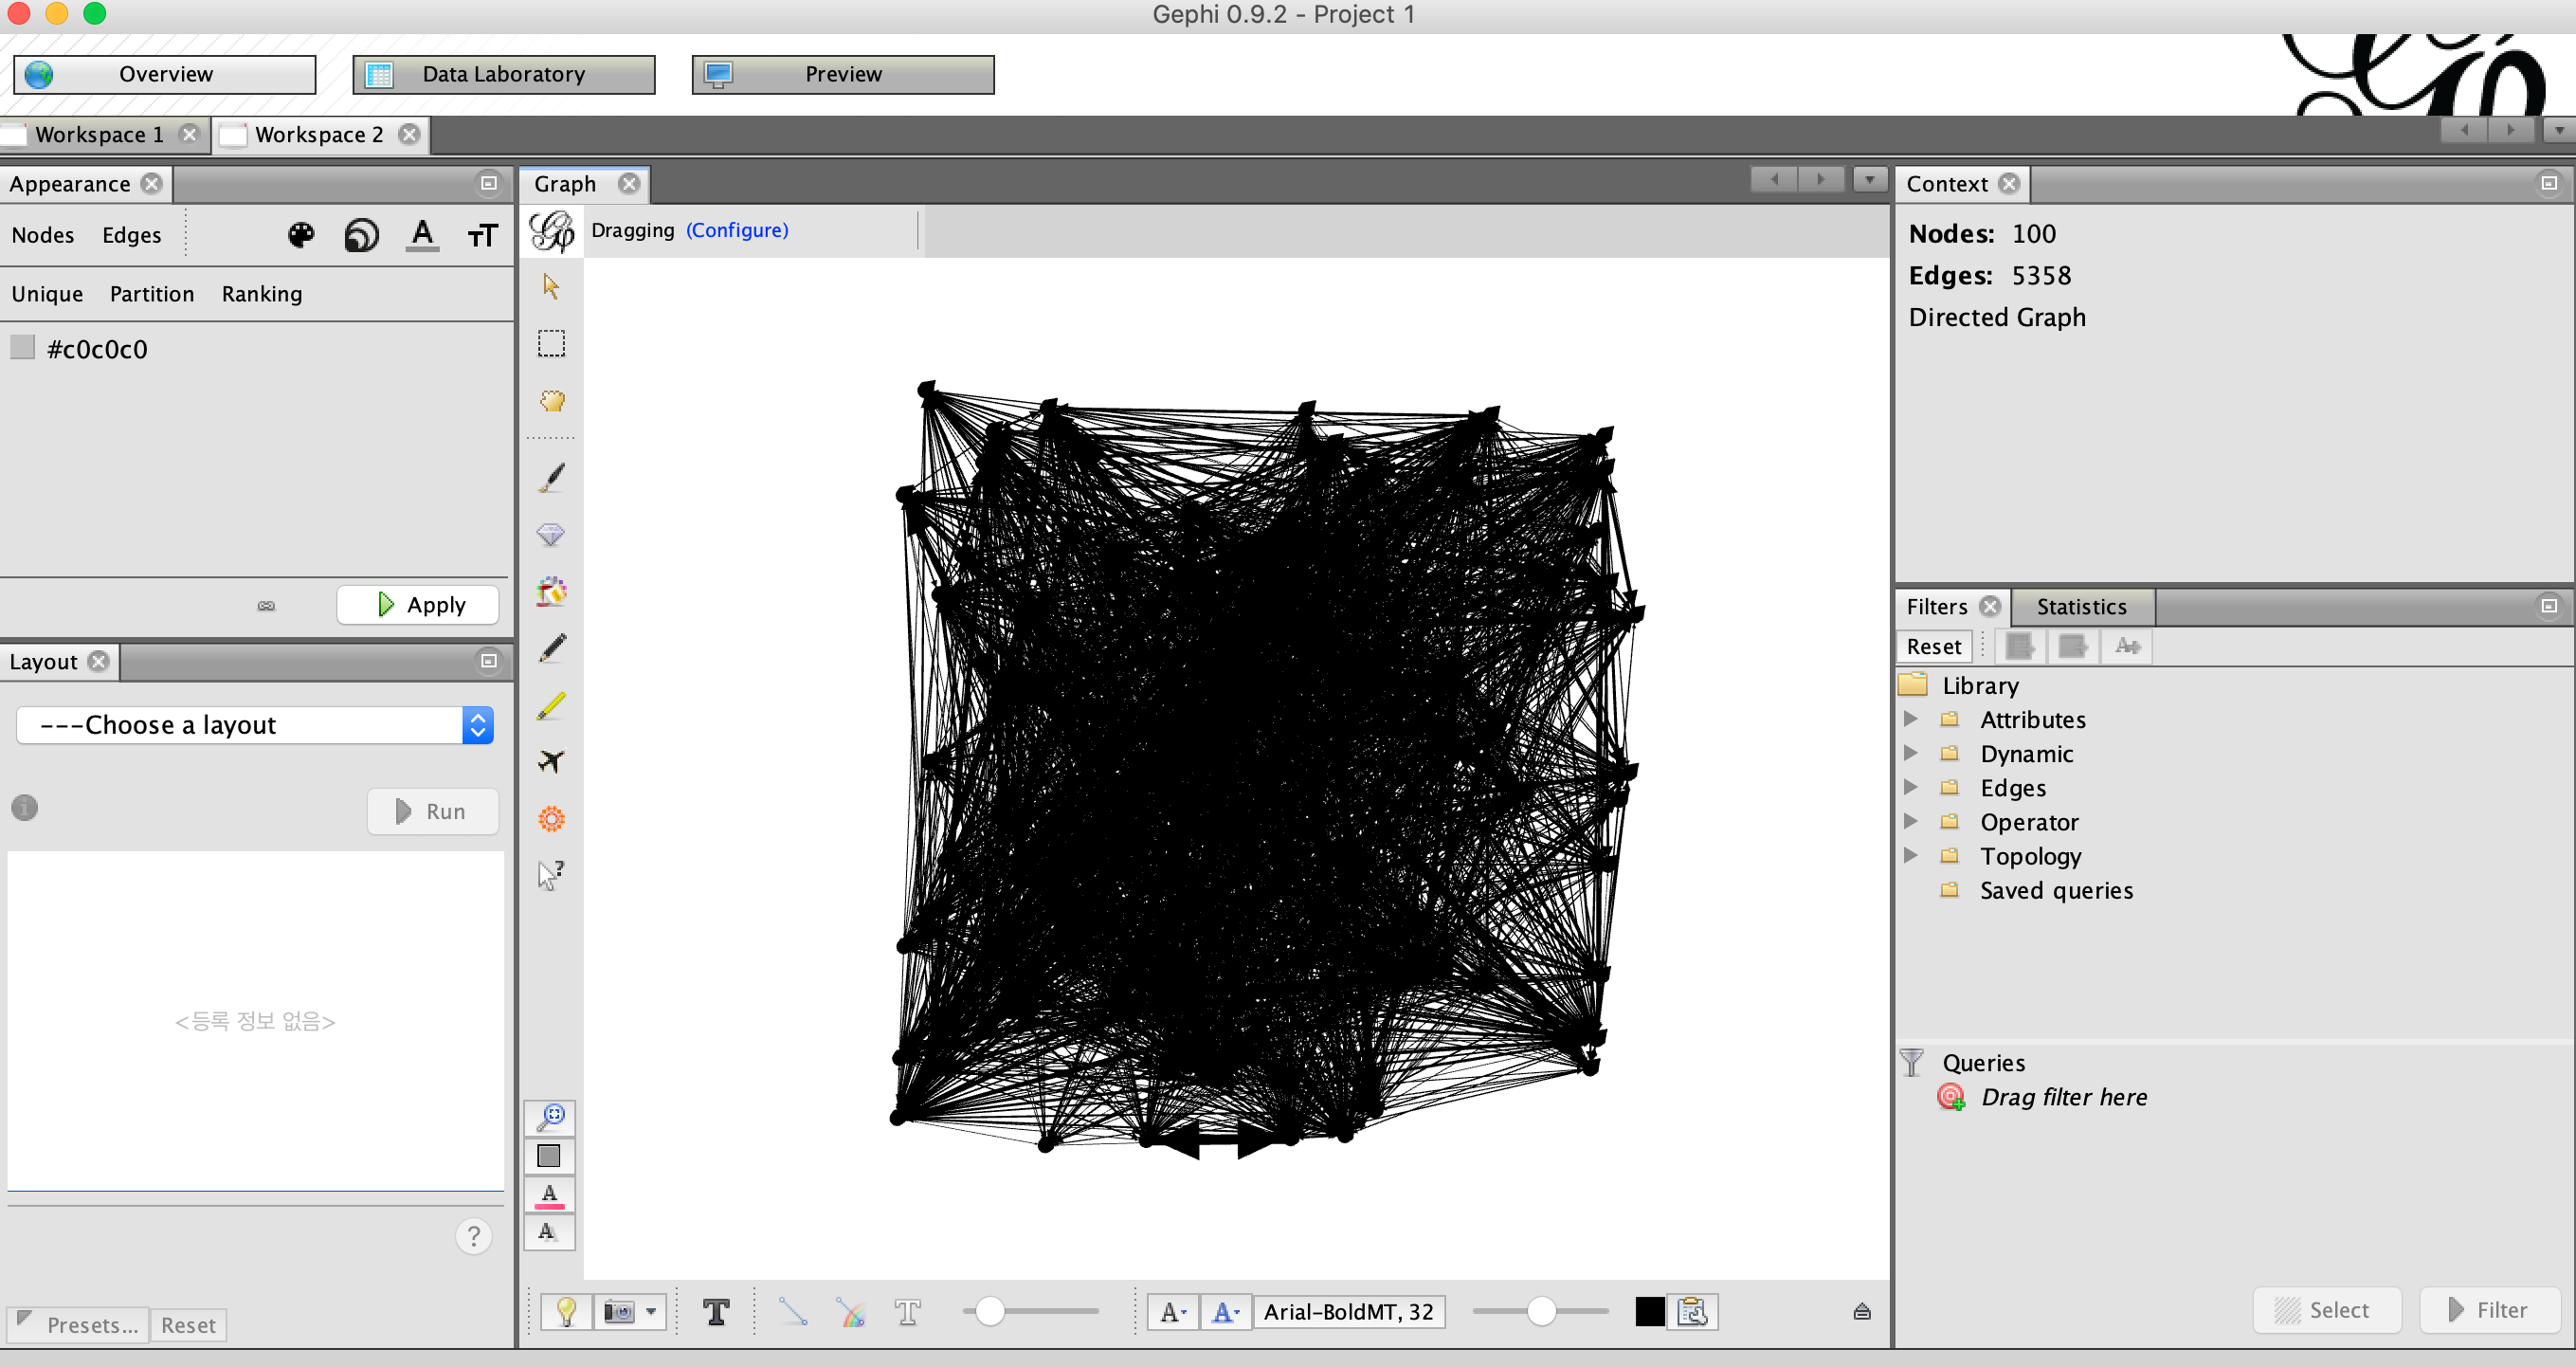Click the black label color swatch
This screenshot has width=2576, height=1367.
(x=1649, y=1311)
